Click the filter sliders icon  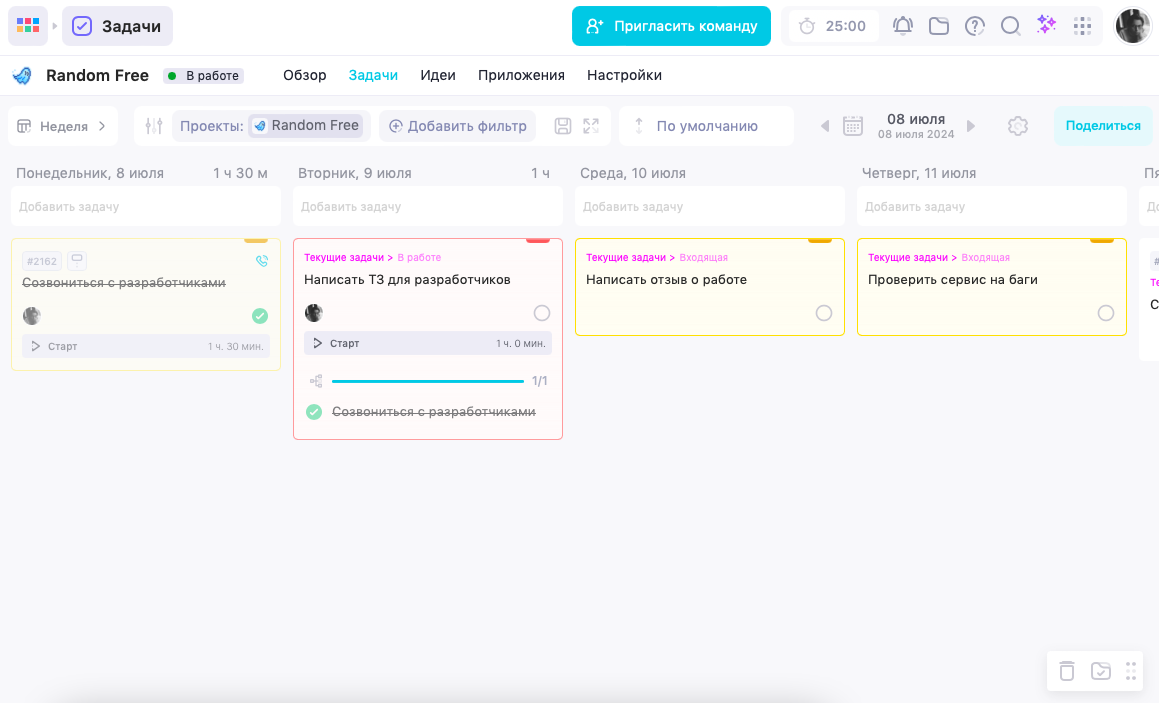(154, 126)
